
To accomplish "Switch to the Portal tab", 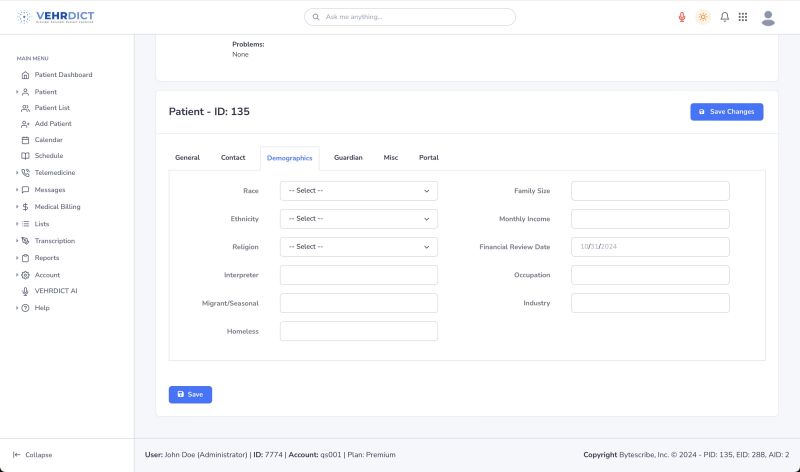I will click(429, 158).
